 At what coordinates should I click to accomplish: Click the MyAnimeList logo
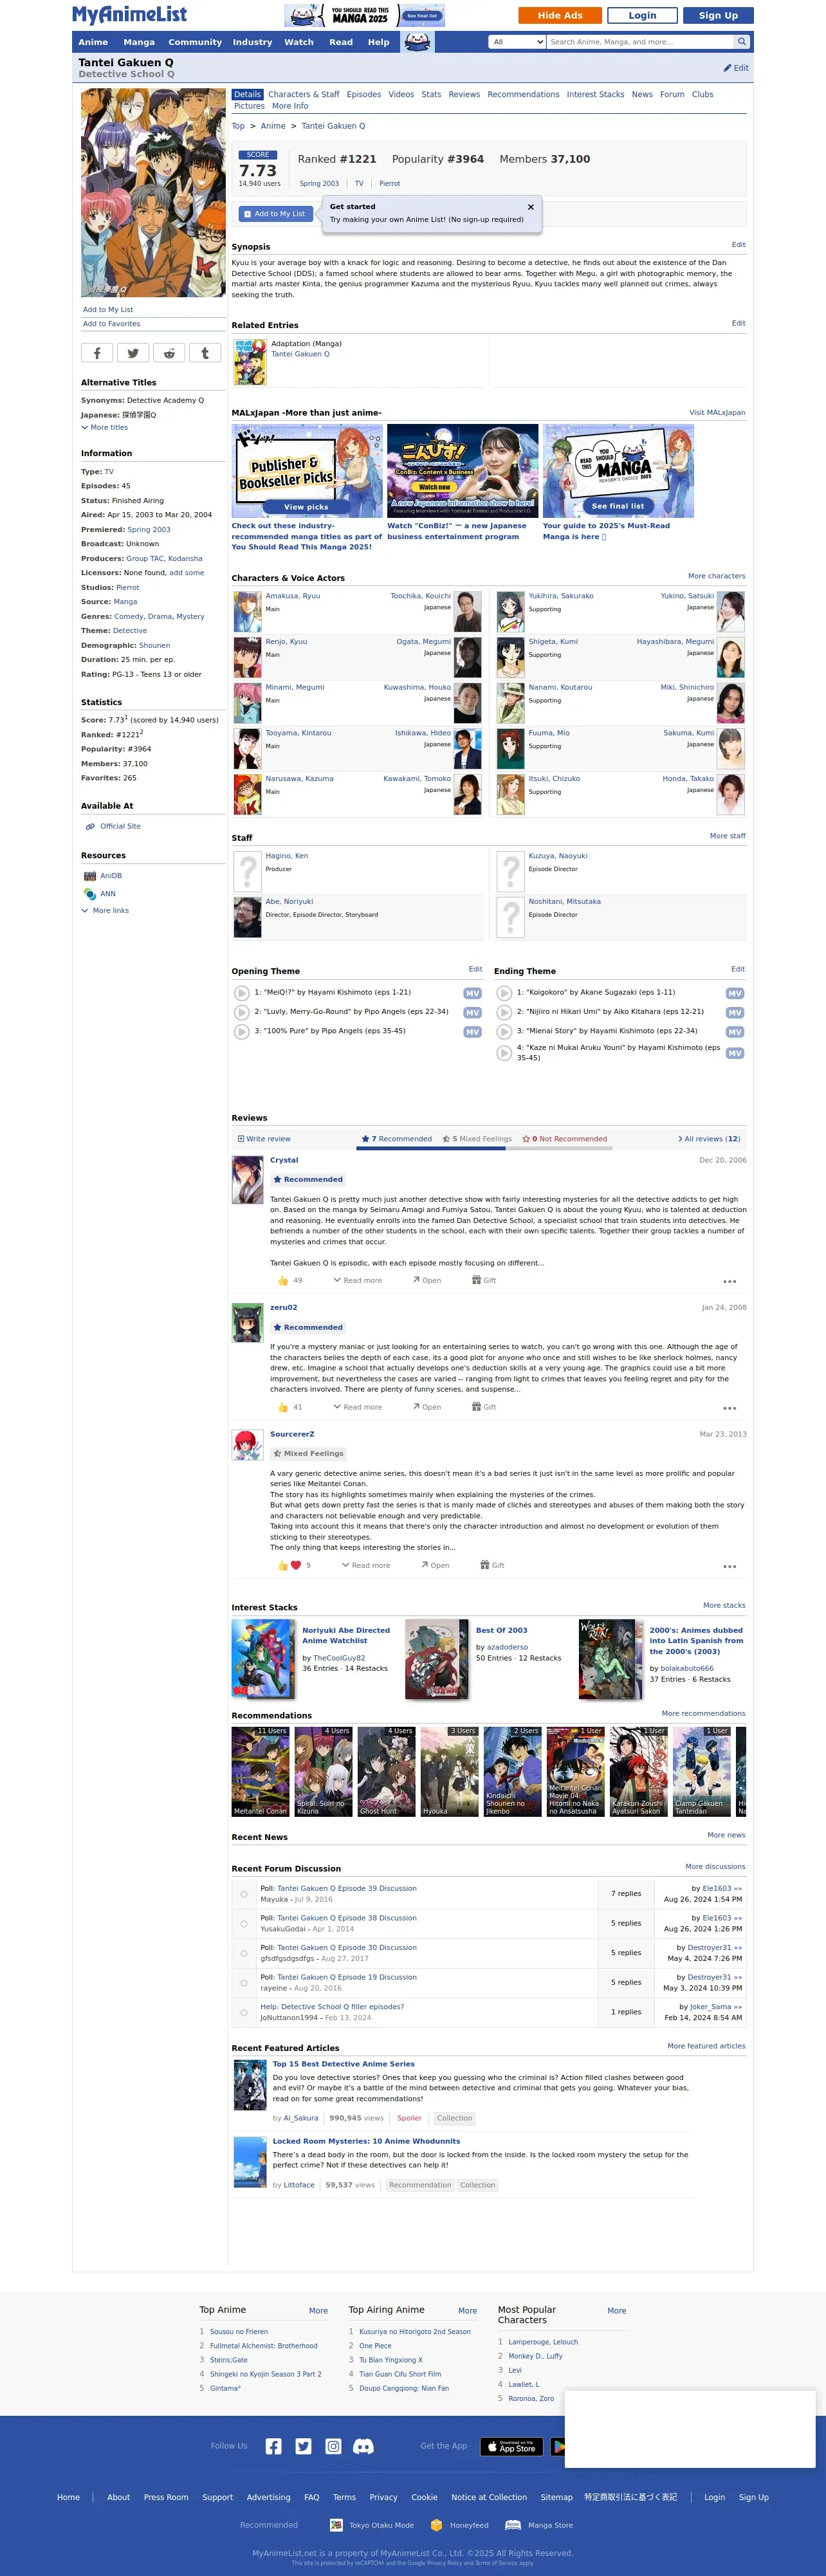[129, 15]
